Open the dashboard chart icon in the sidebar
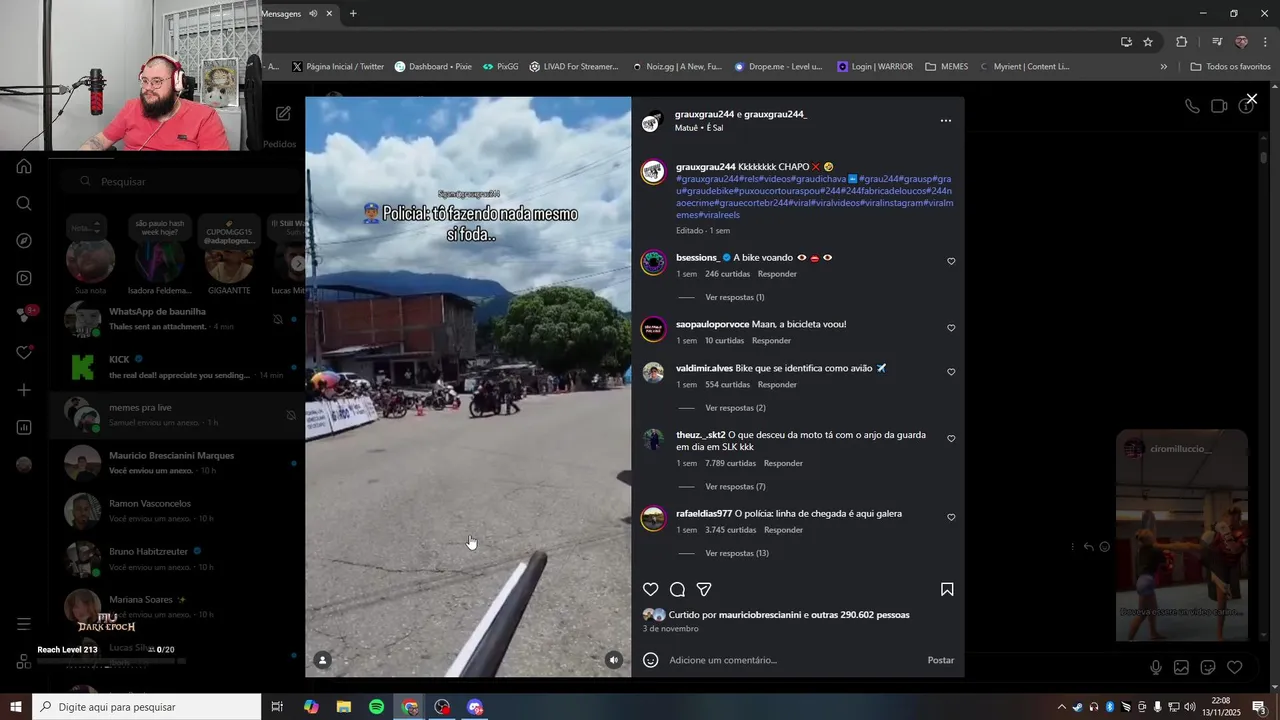Image resolution: width=1280 pixels, height=720 pixels. point(24,427)
